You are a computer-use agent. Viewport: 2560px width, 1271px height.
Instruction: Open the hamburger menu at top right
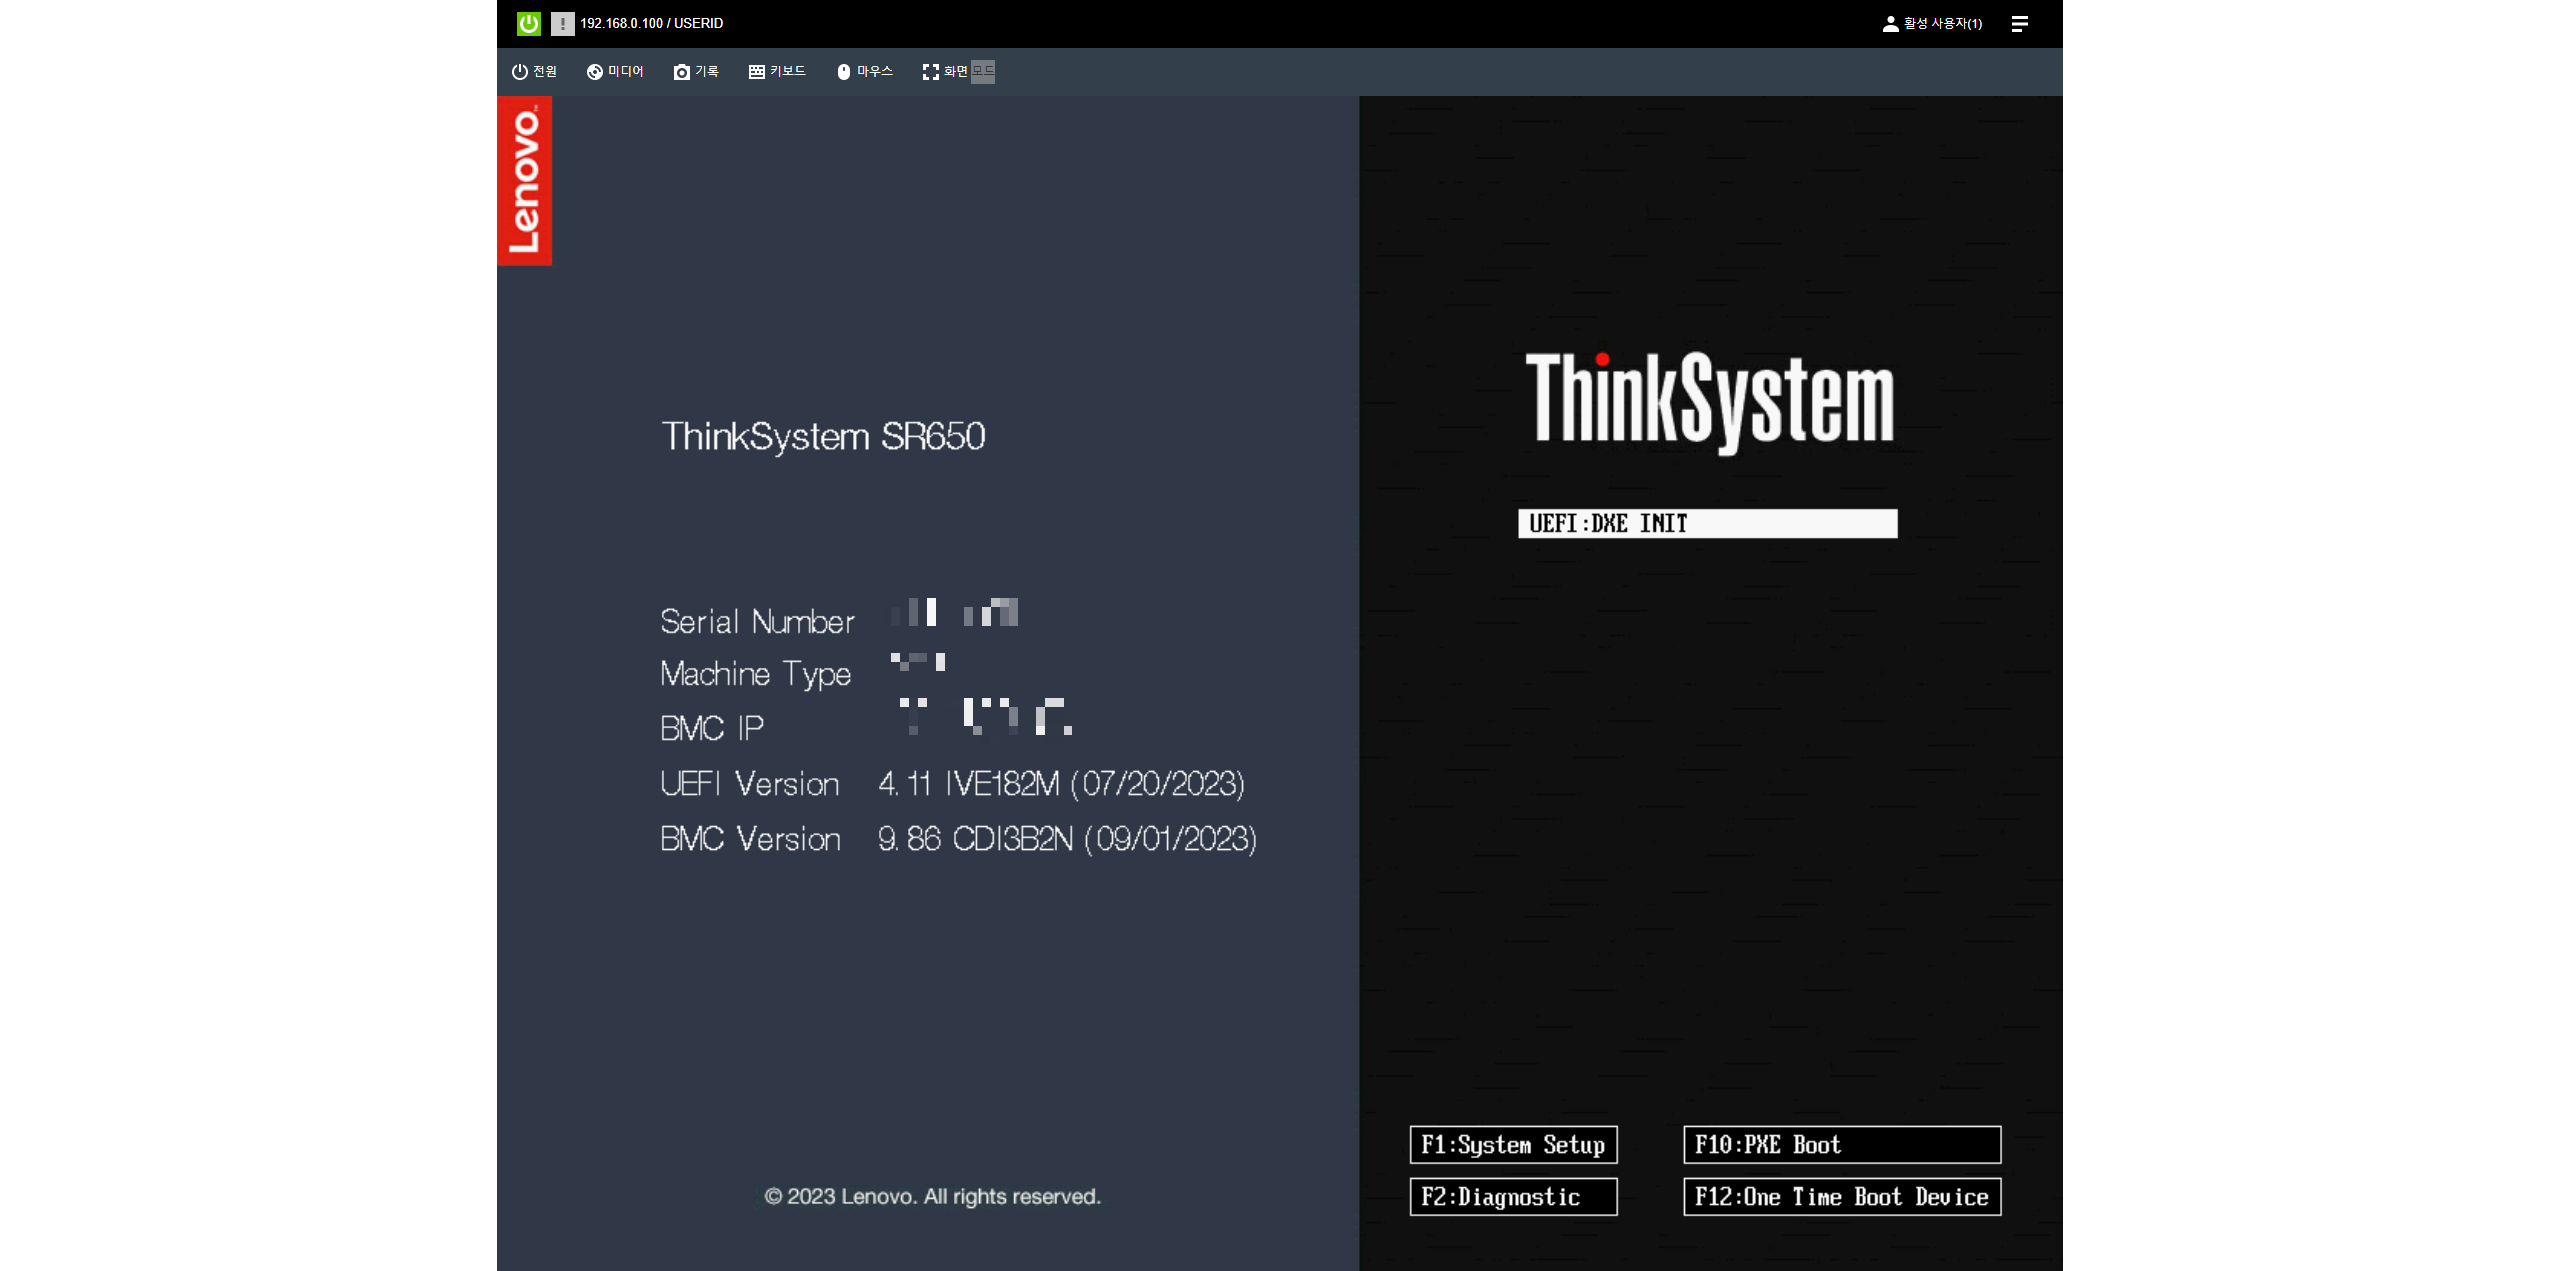click(2019, 23)
